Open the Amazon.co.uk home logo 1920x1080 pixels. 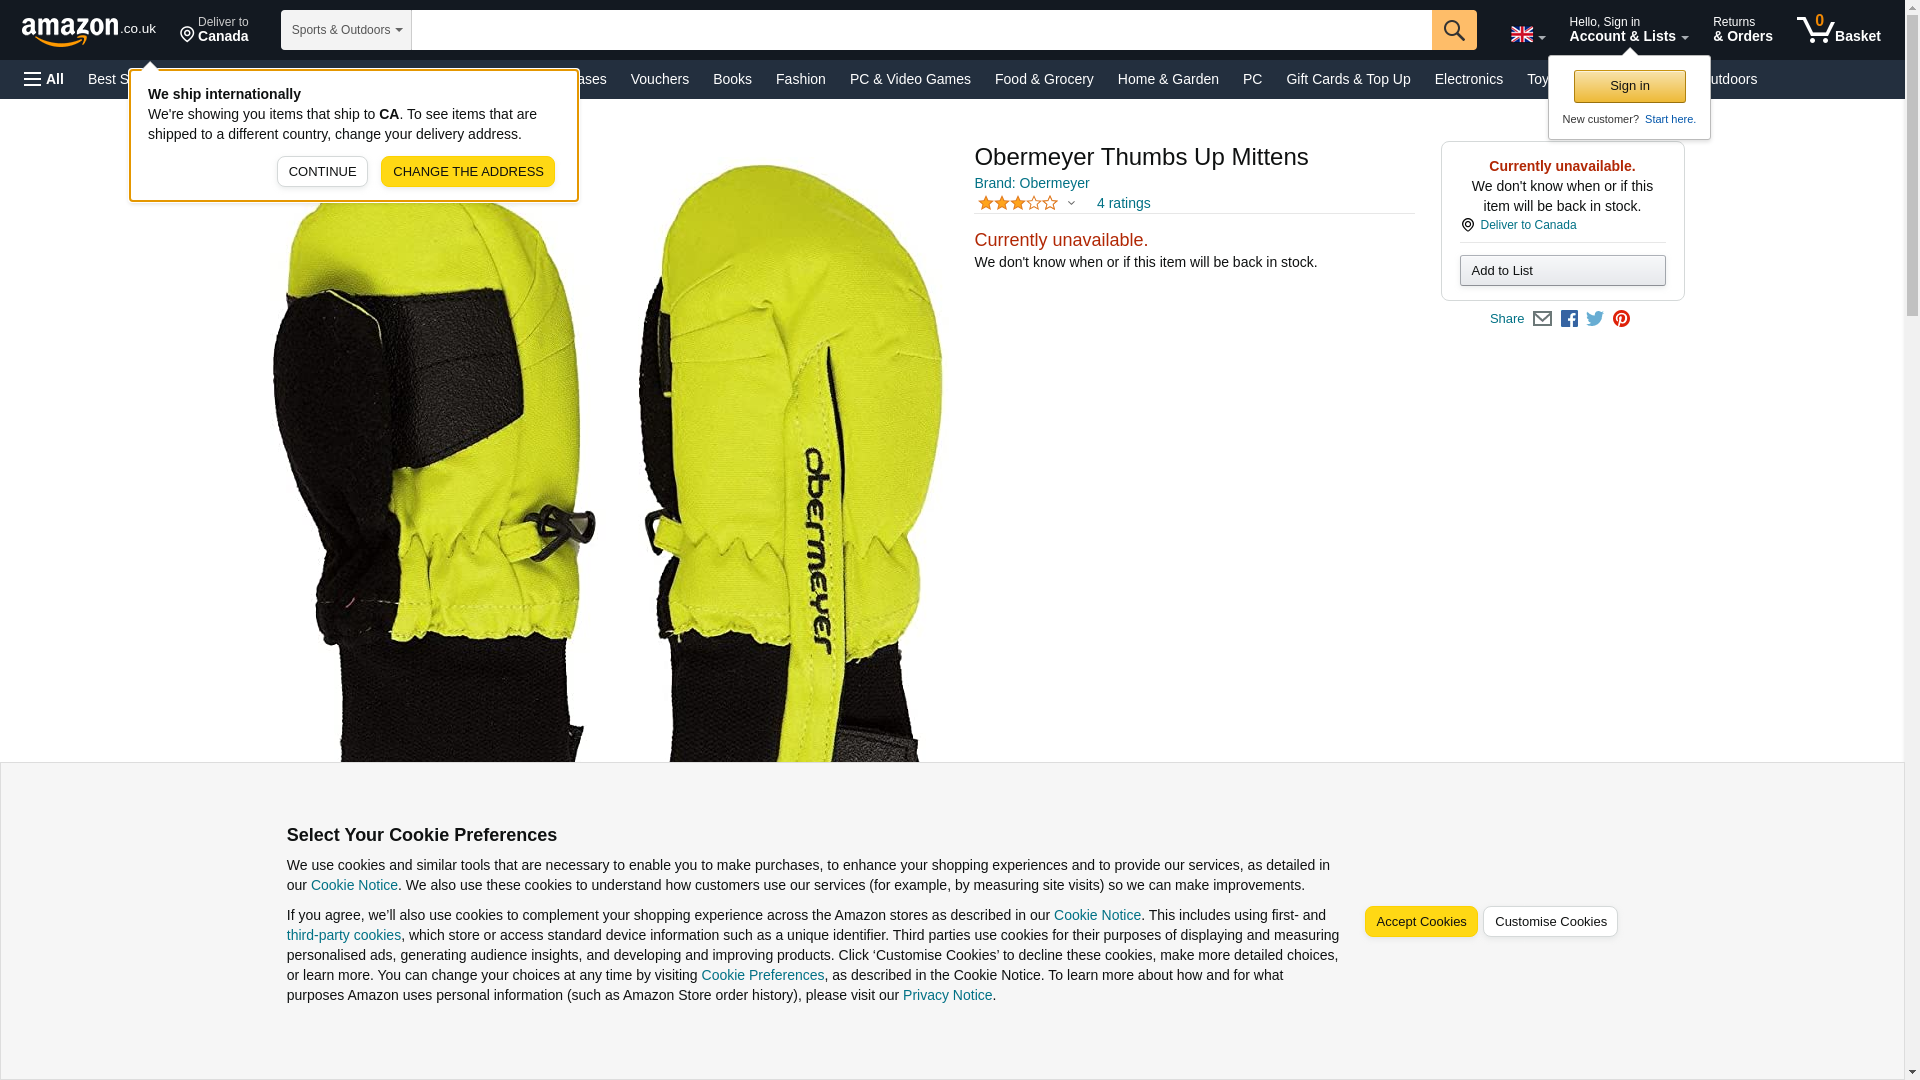click(x=89, y=31)
